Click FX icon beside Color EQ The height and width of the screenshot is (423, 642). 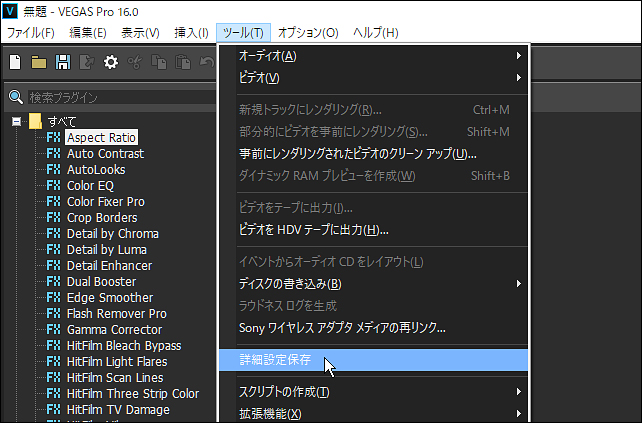(54, 185)
